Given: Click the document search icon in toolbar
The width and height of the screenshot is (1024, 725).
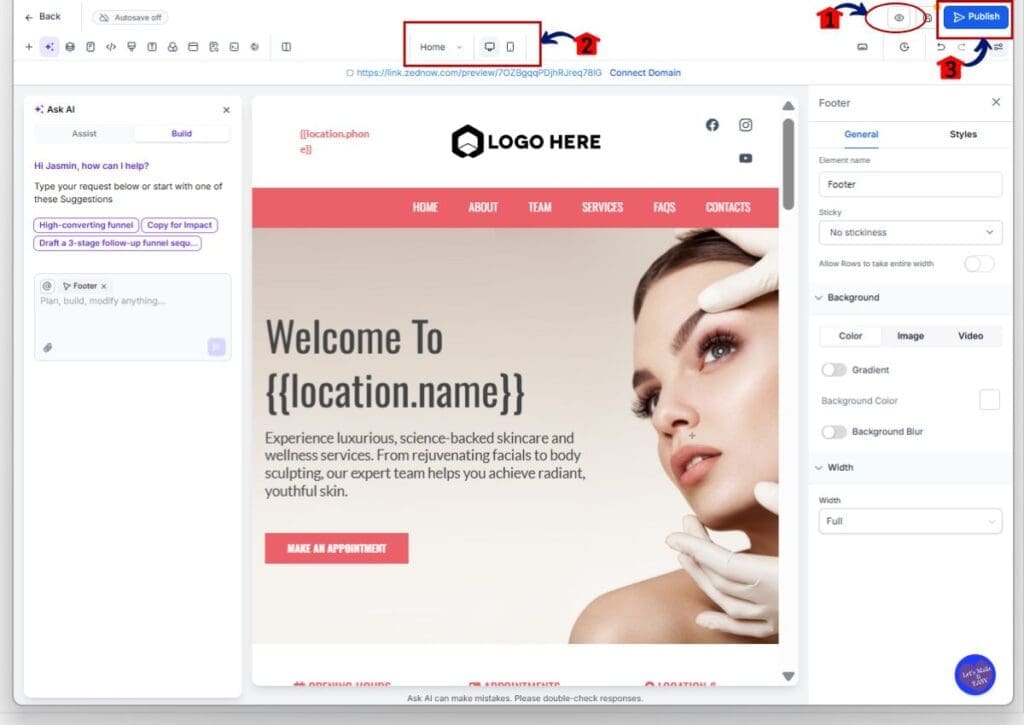Looking at the screenshot, I should point(214,47).
